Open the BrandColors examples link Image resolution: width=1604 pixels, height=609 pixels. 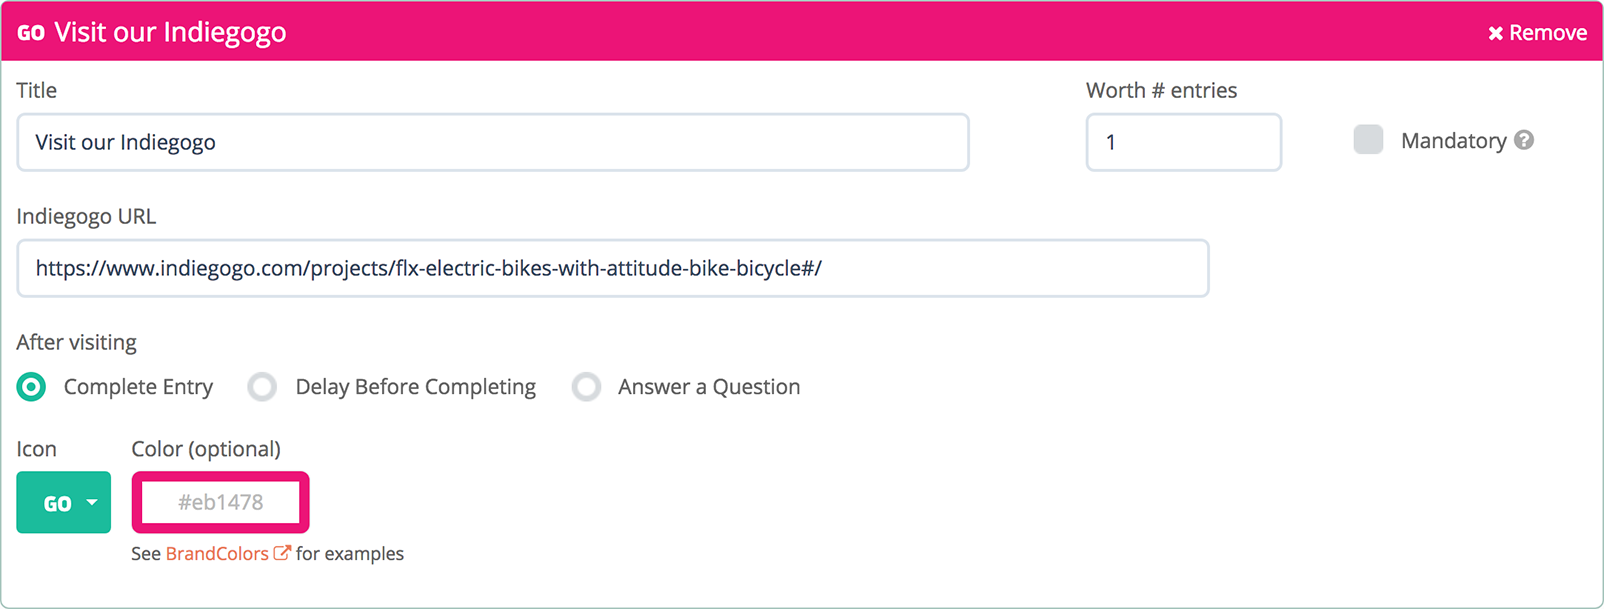[217, 554]
